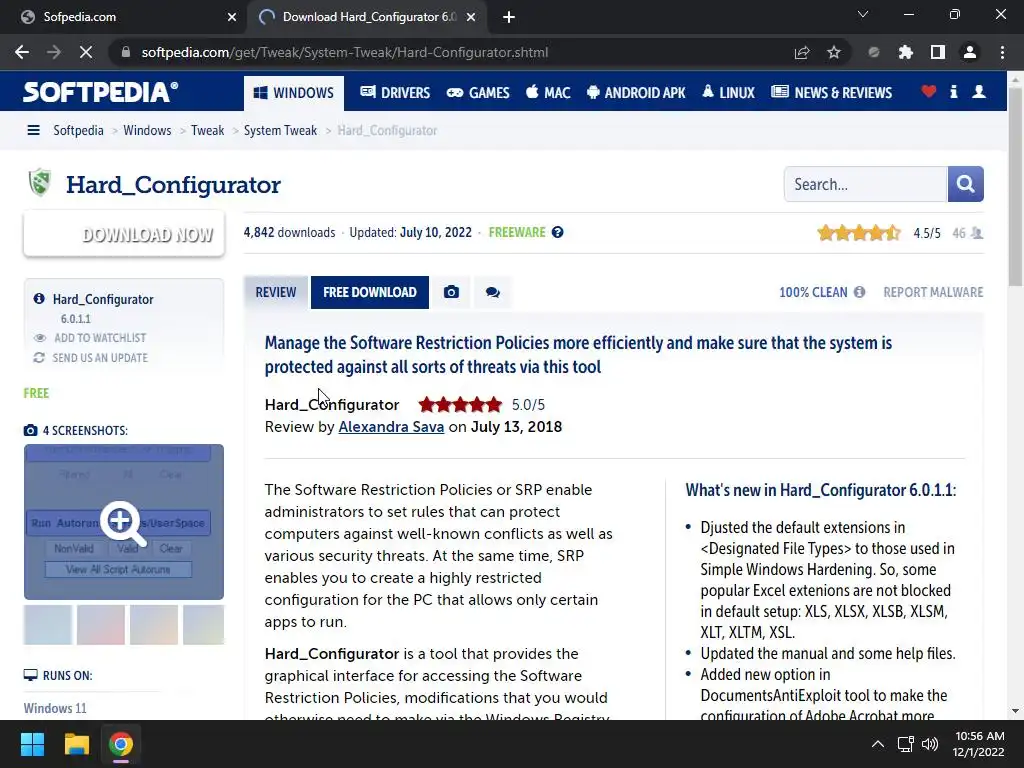Click the 100% Clean info icon

[859, 292]
